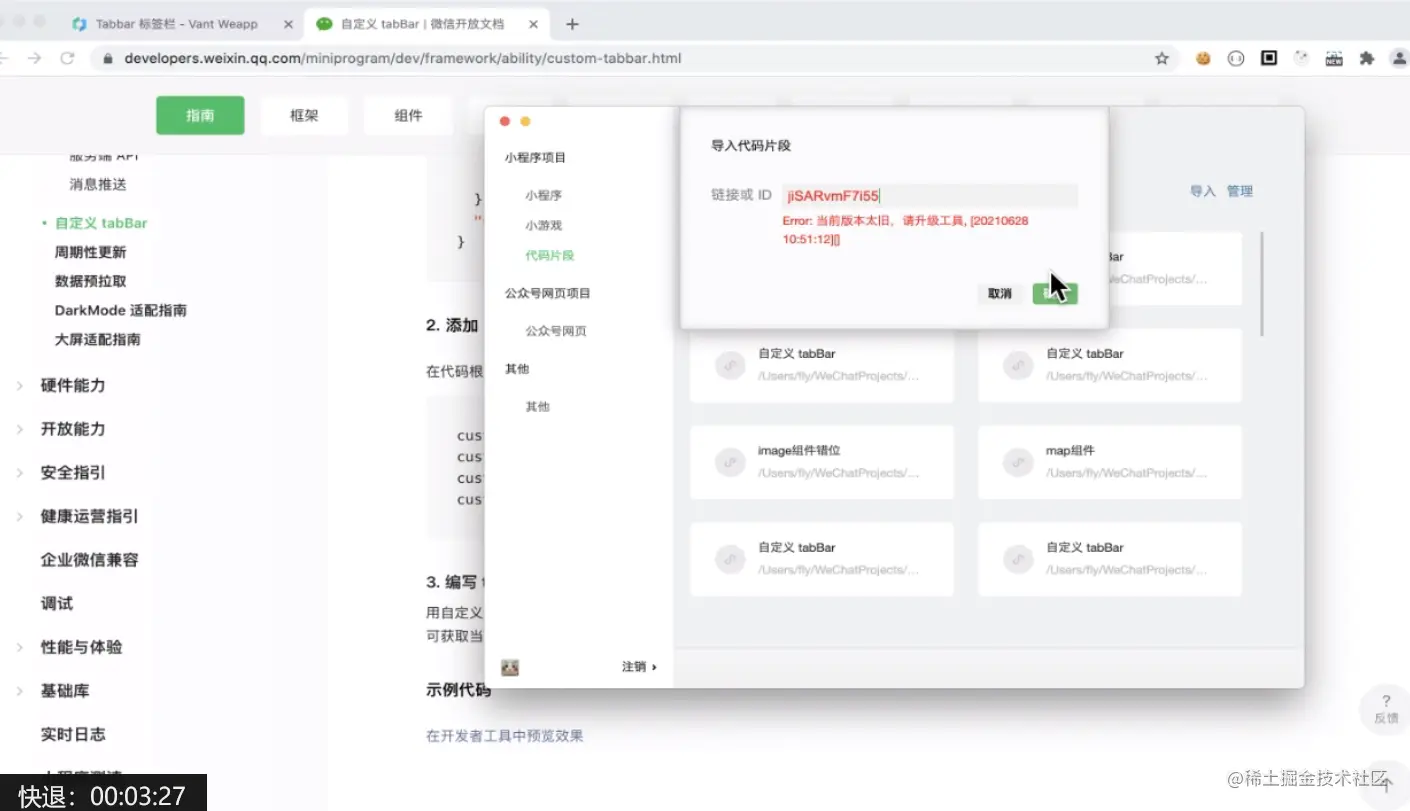Select 自定义 tabBar in docs sidebar
The width and height of the screenshot is (1410, 811).
(x=101, y=223)
